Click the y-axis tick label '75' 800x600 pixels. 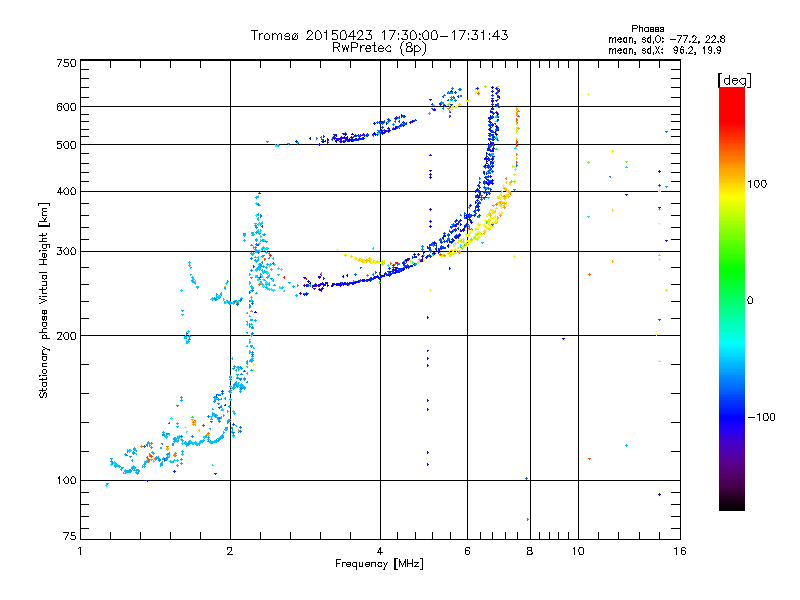(x=70, y=536)
